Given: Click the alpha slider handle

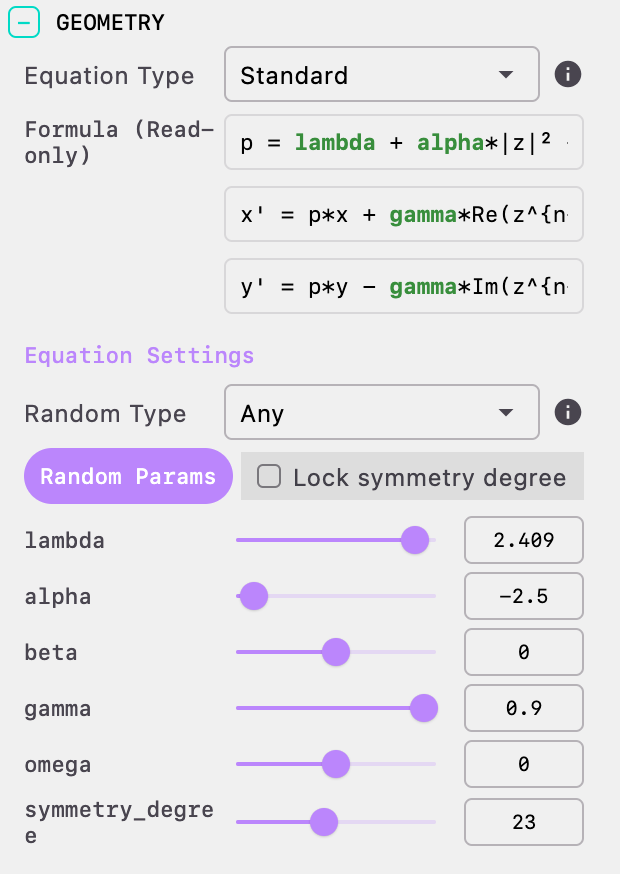Looking at the screenshot, I should [254, 596].
